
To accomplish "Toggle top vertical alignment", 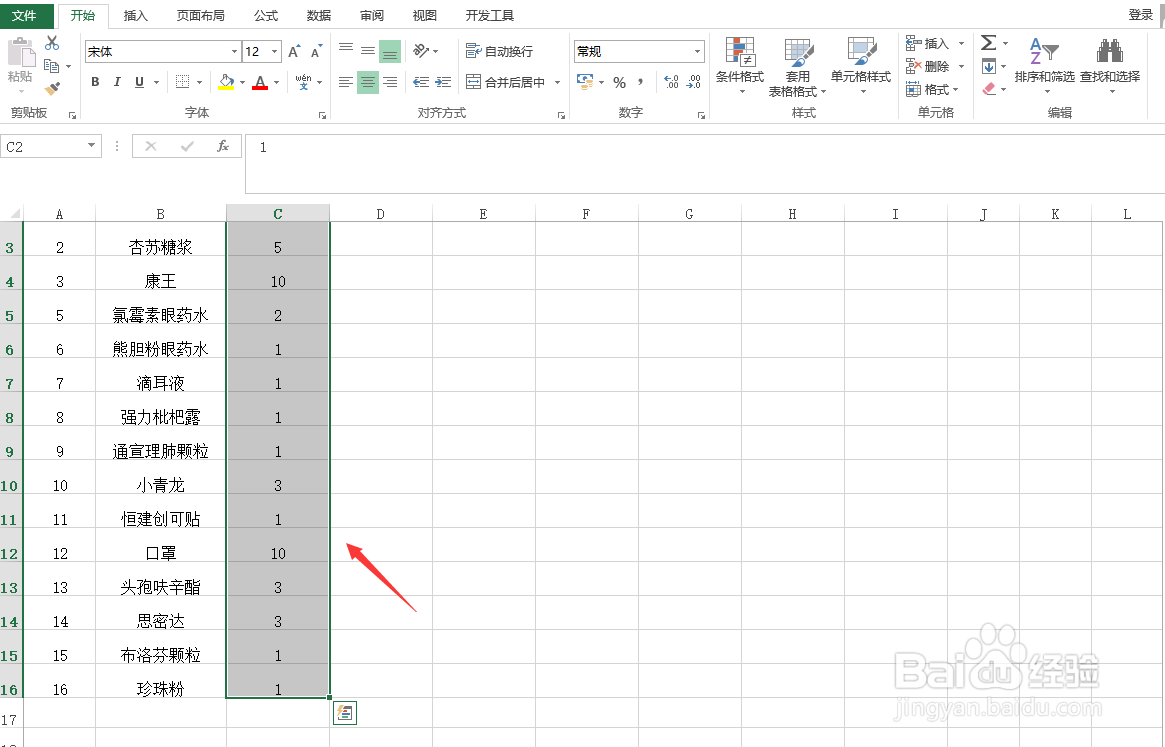I will [345, 51].
